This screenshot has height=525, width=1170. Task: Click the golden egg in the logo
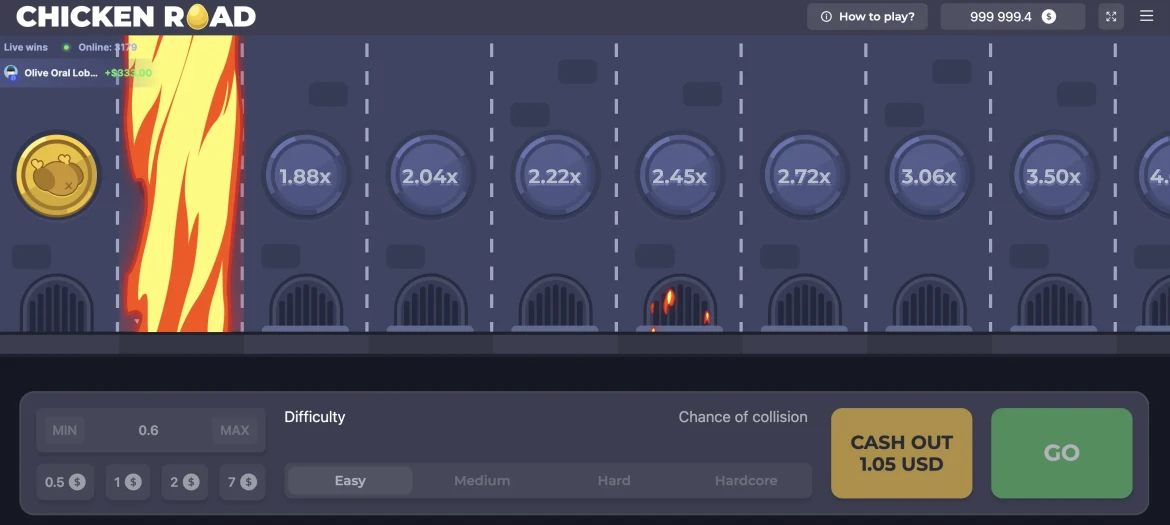click(198, 16)
